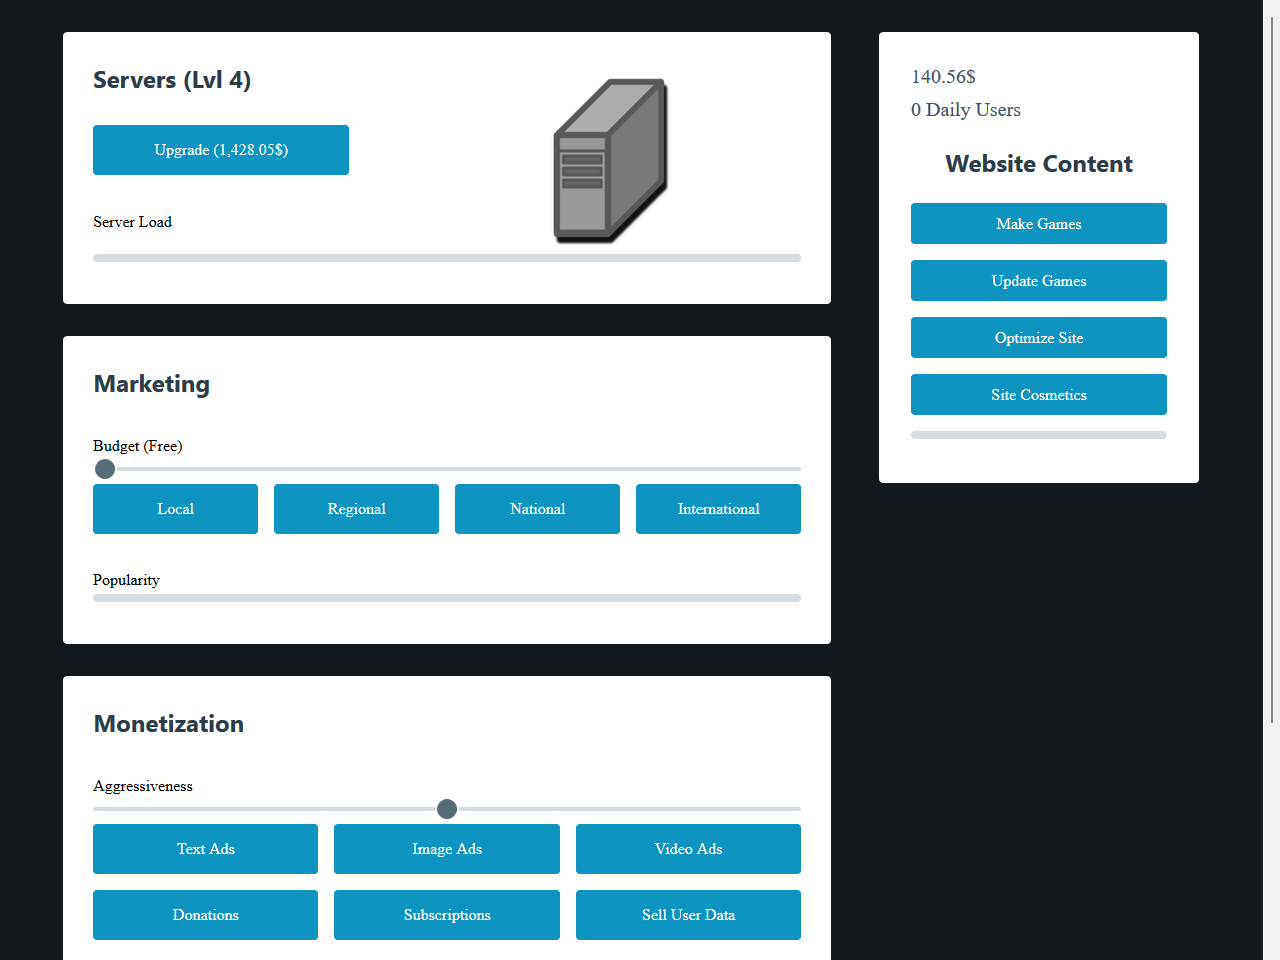Click the server tower image
The height and width of the screenshot is (960, 1280).
[x=611, y=160]
